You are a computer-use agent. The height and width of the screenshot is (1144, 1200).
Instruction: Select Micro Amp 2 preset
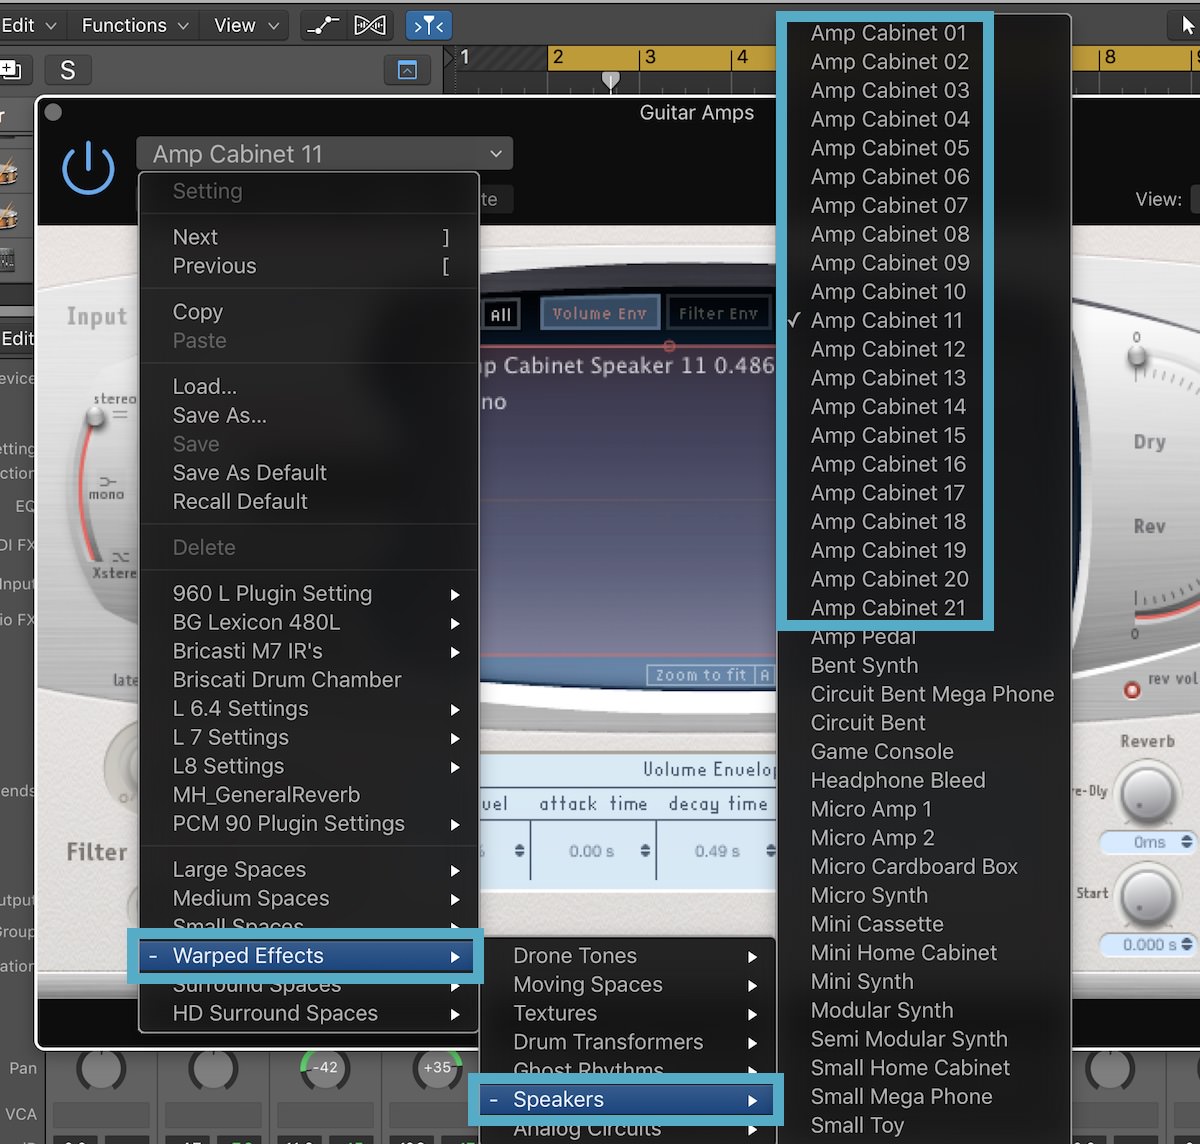click(x=925, y=838)
